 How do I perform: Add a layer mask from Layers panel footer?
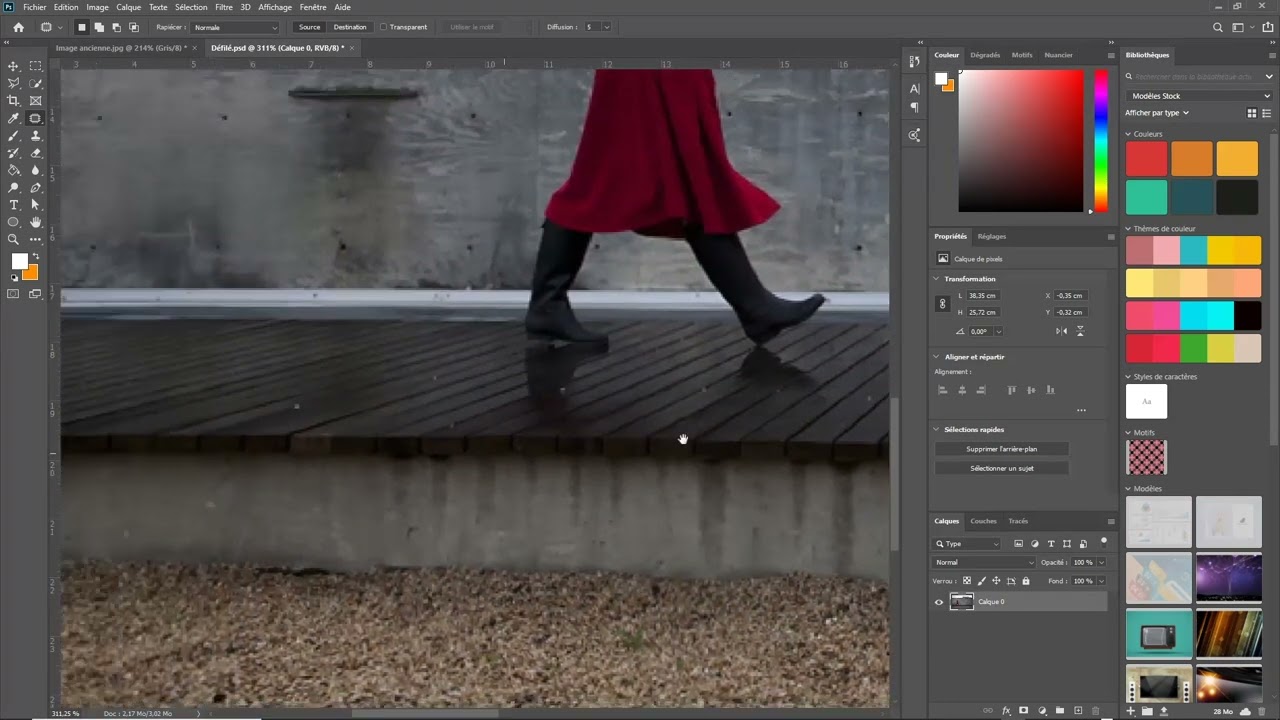point(1025,711)
